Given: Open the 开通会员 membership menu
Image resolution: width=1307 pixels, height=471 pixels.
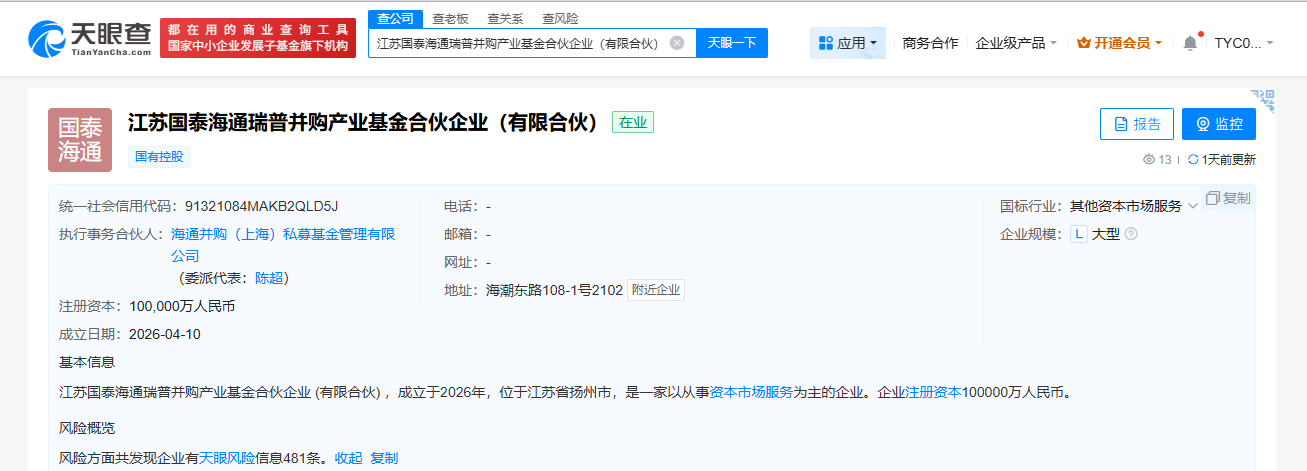Looking at the screenshot, I should coord(1120,43).
